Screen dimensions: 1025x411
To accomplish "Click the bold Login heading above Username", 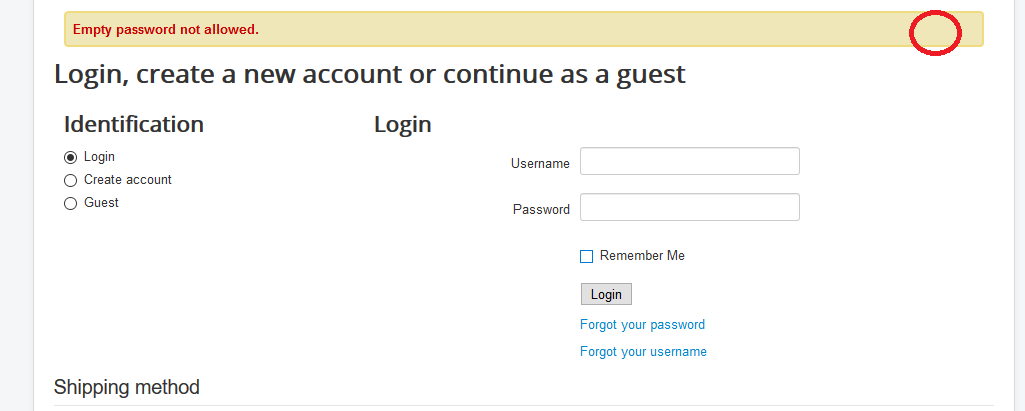I will pyautogui.click(x=403, y=124).
